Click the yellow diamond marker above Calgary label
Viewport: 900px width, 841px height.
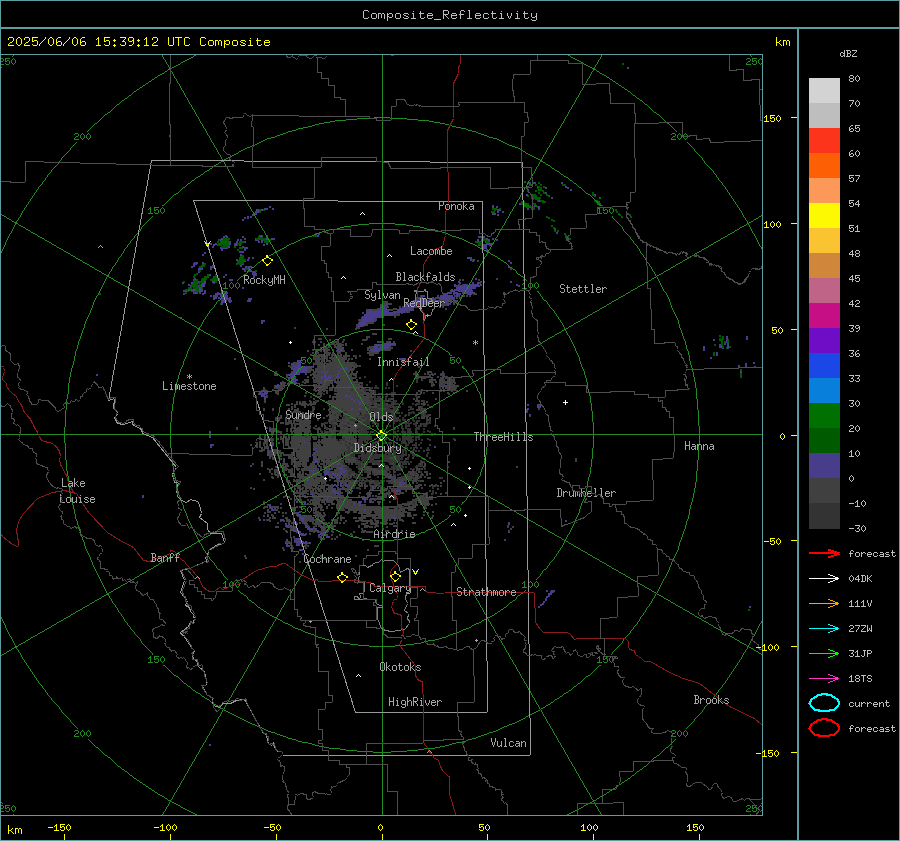(395, 576)
